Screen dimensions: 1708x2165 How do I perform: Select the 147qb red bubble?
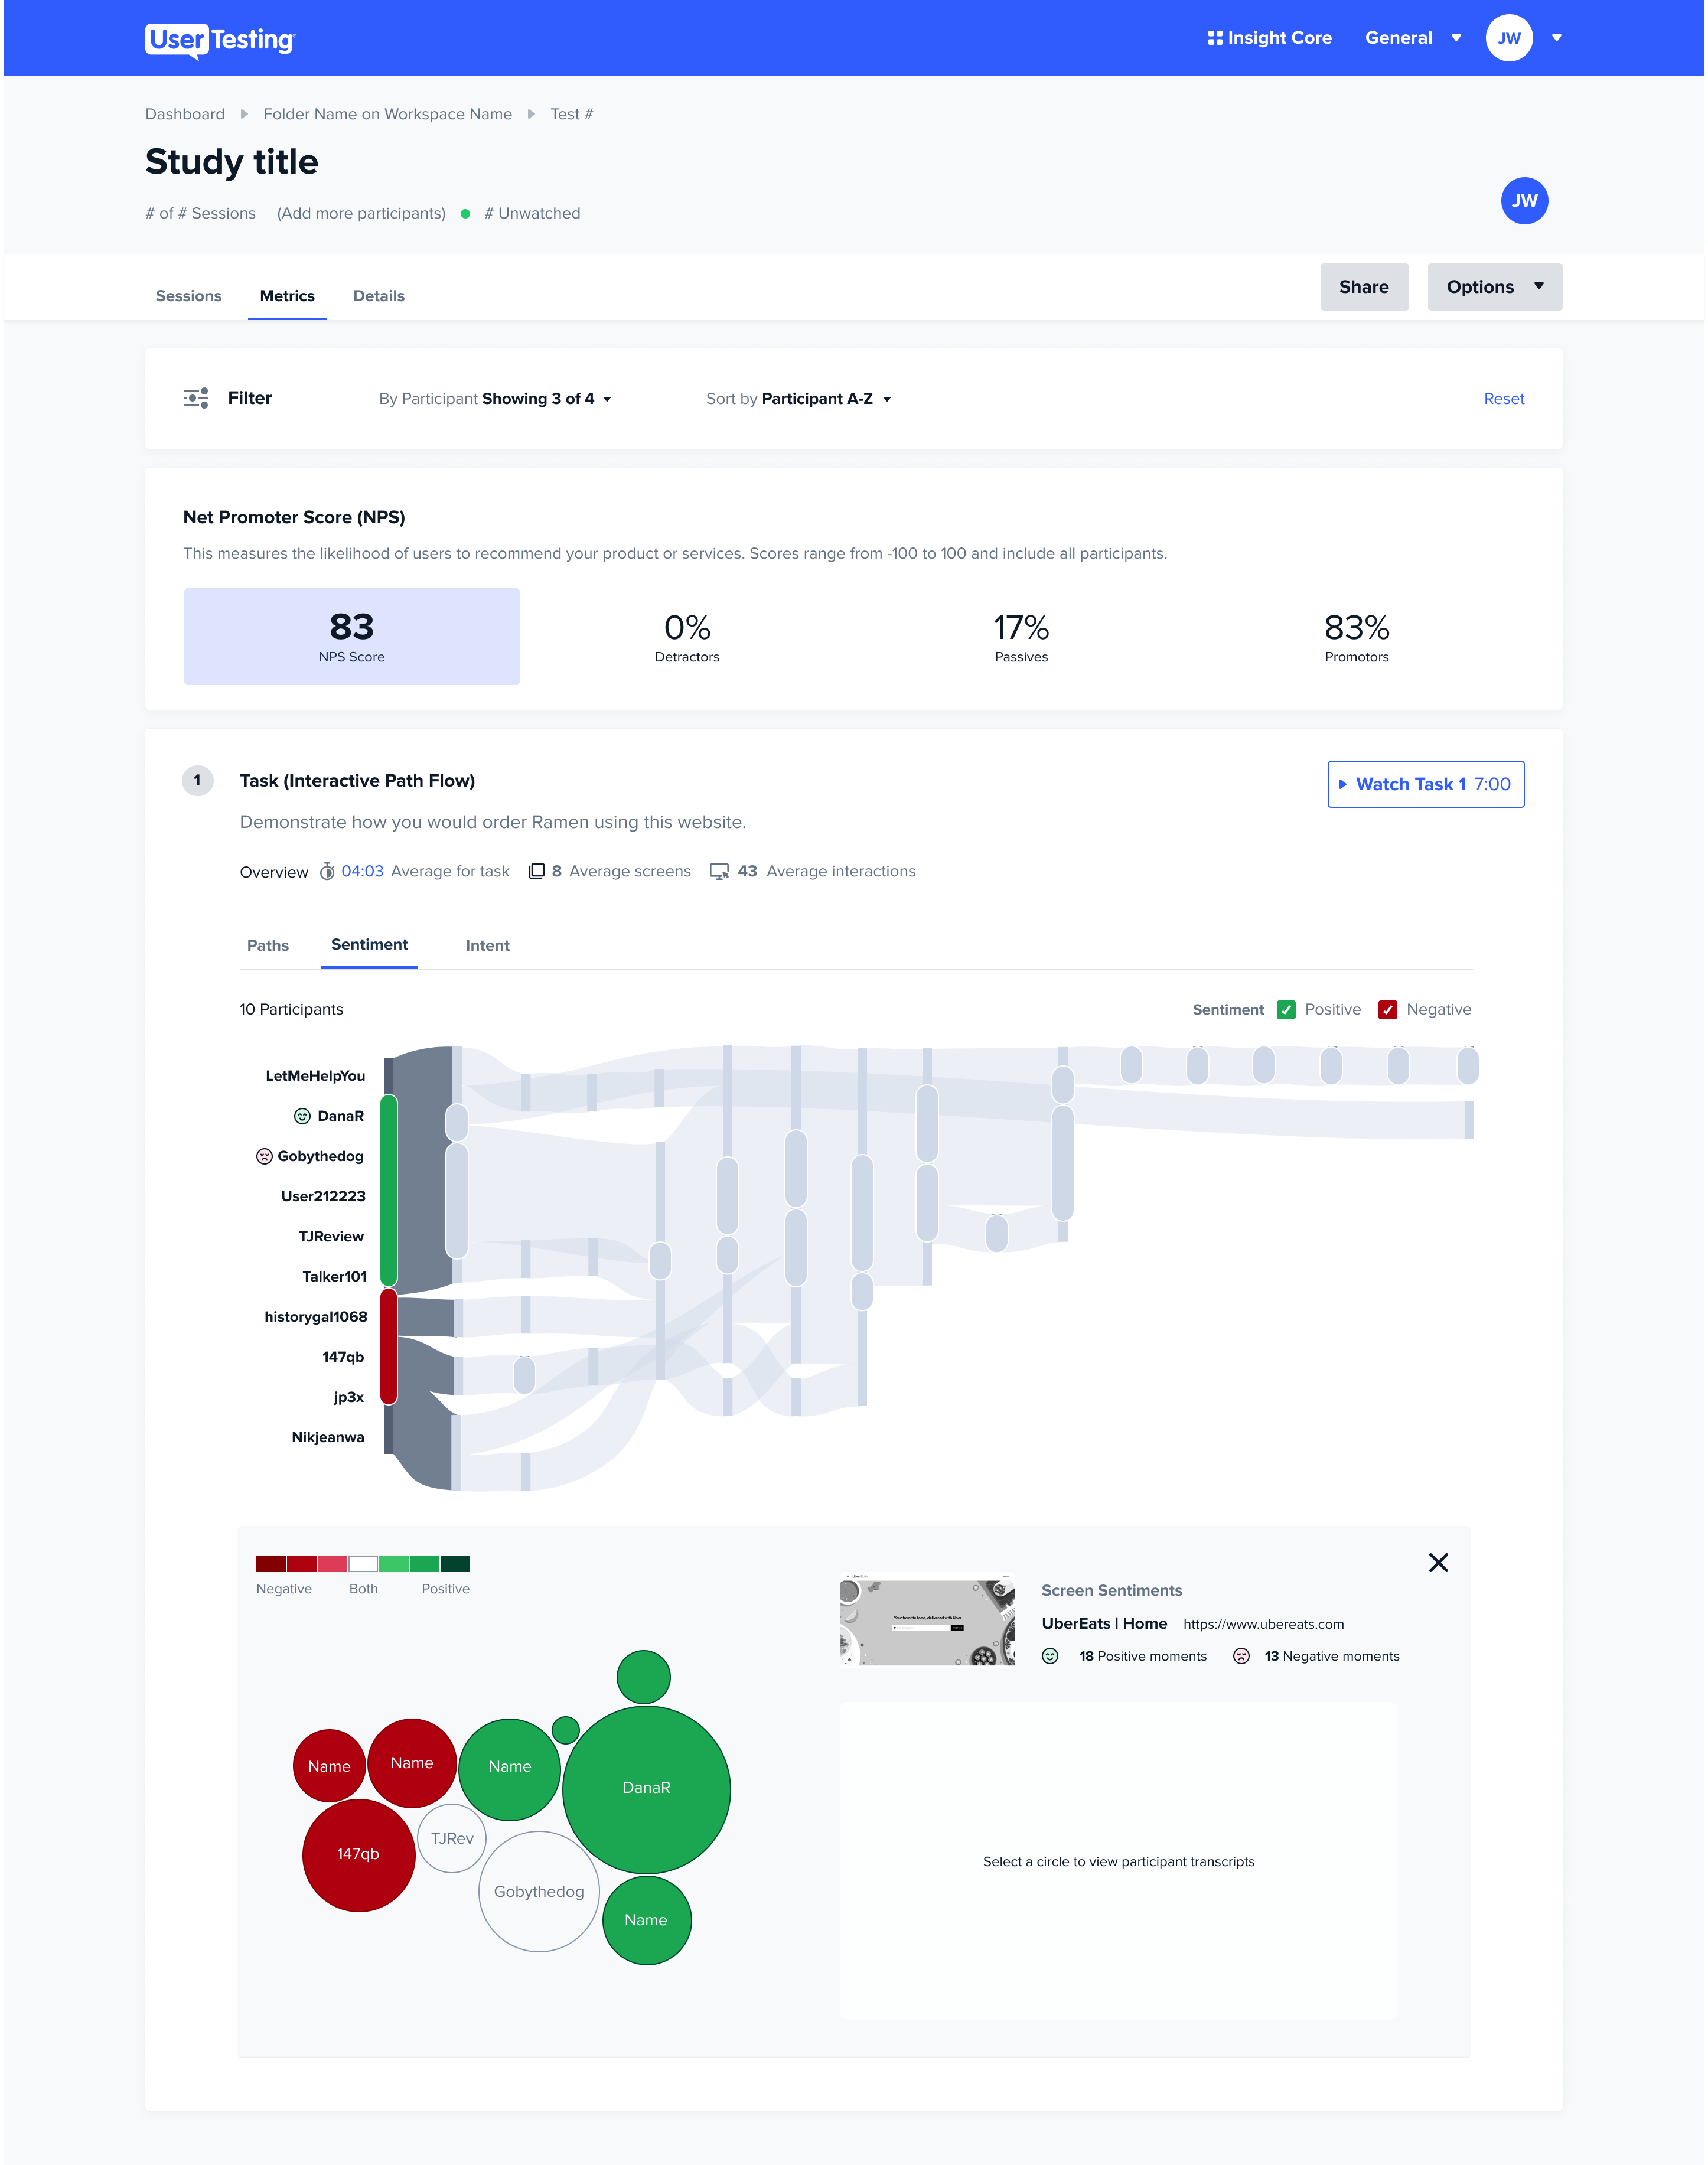coord(358,1854)
